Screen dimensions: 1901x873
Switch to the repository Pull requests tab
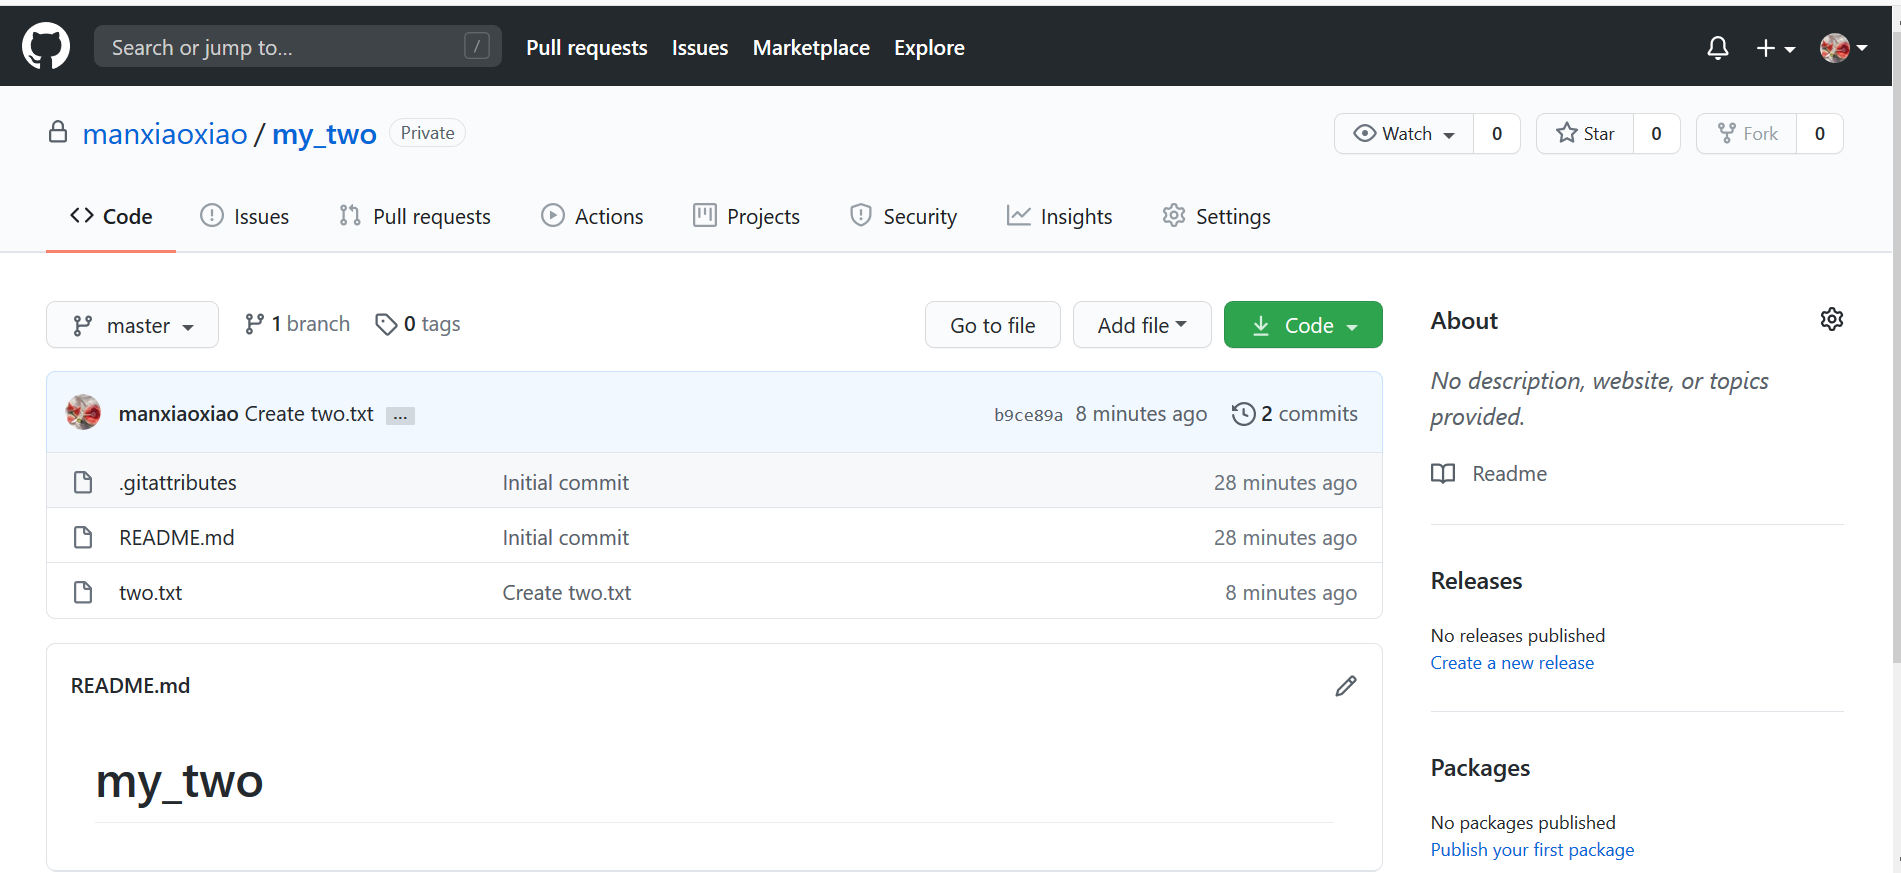(x=415, y=216)
